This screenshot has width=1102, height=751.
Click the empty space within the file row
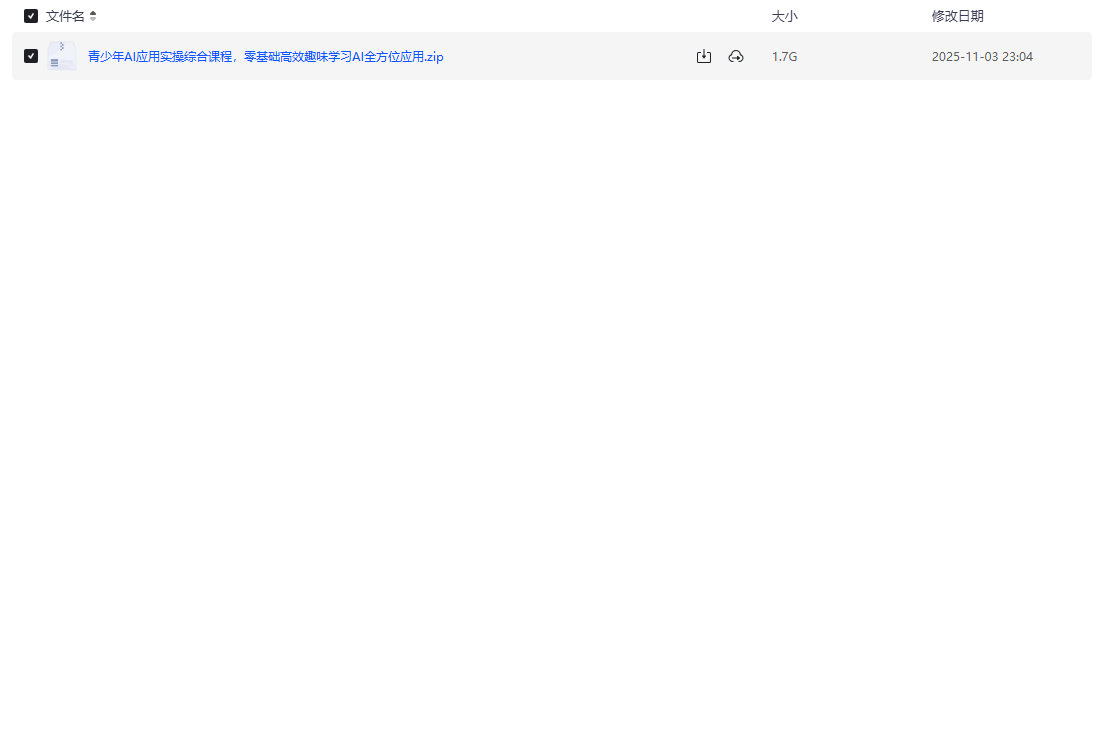(x=570, y=57)
